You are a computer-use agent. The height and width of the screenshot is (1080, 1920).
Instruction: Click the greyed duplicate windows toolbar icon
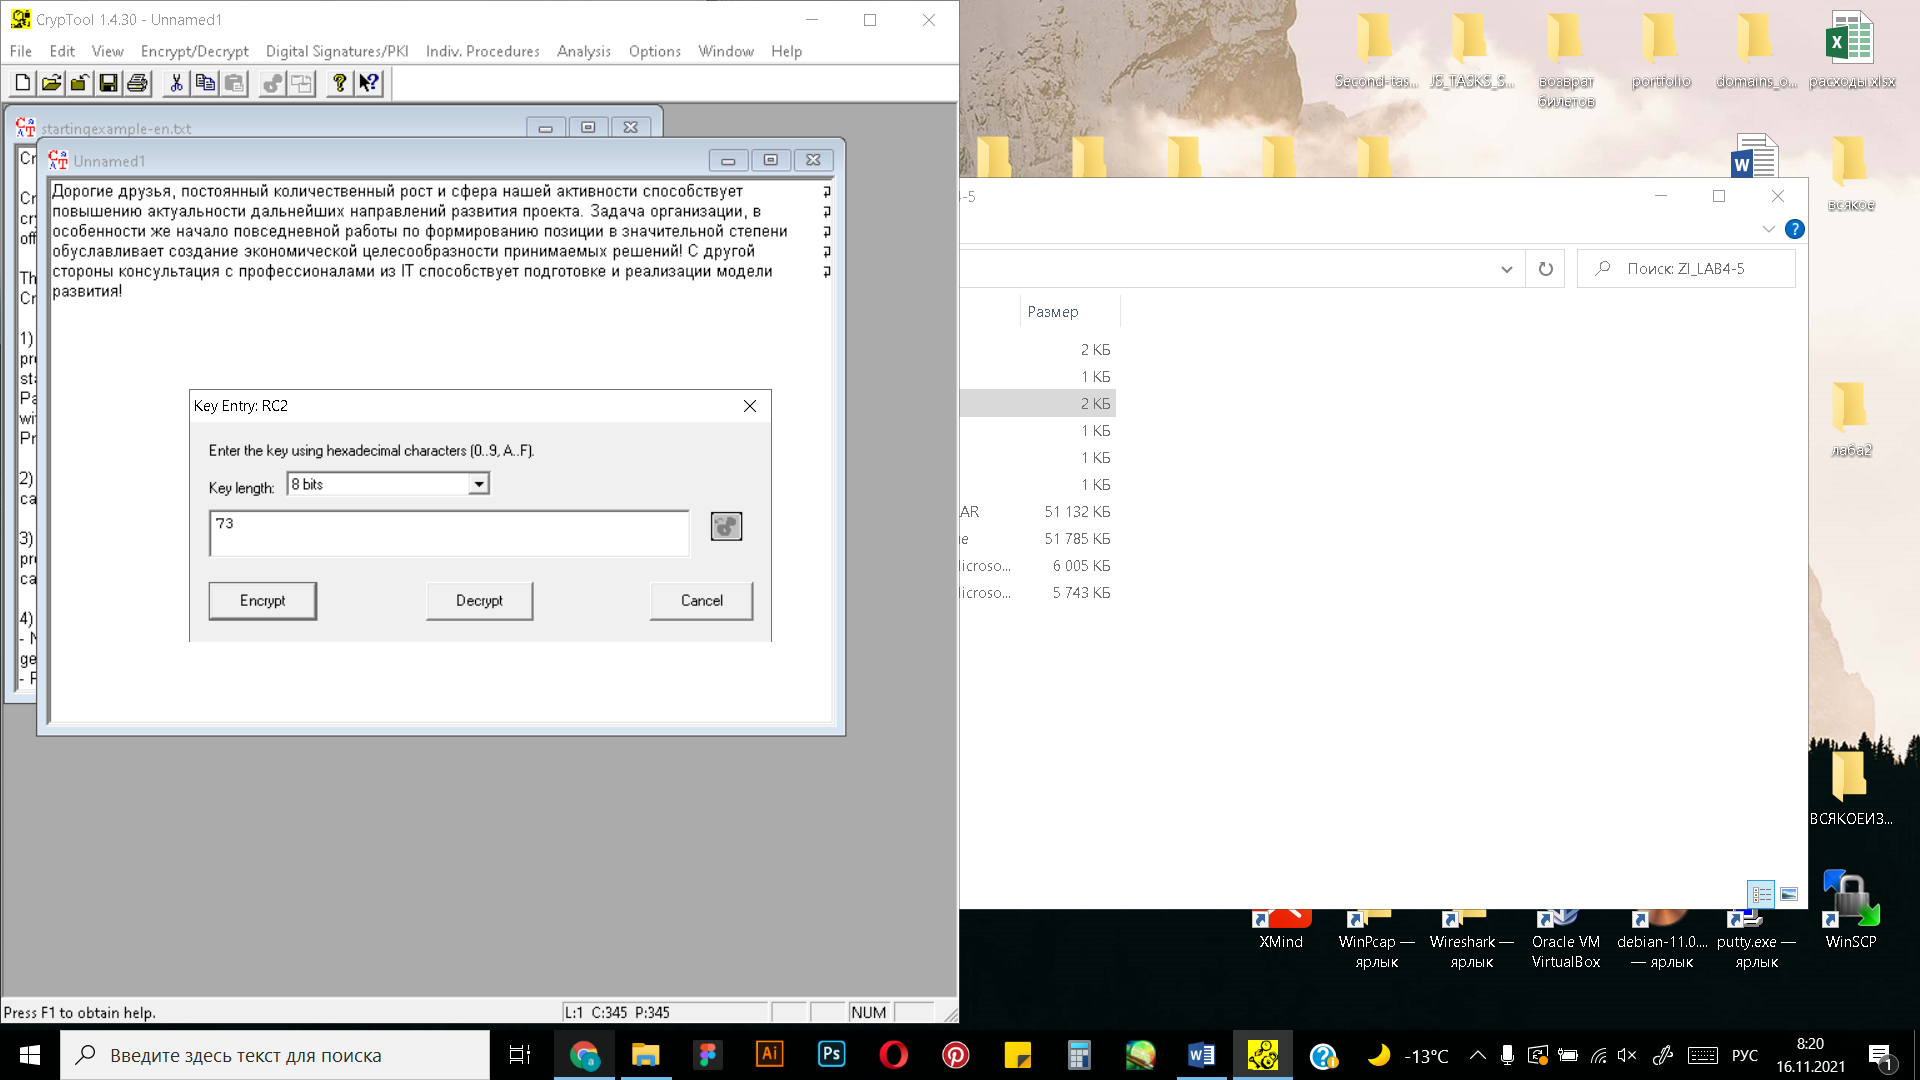[301, 83]
